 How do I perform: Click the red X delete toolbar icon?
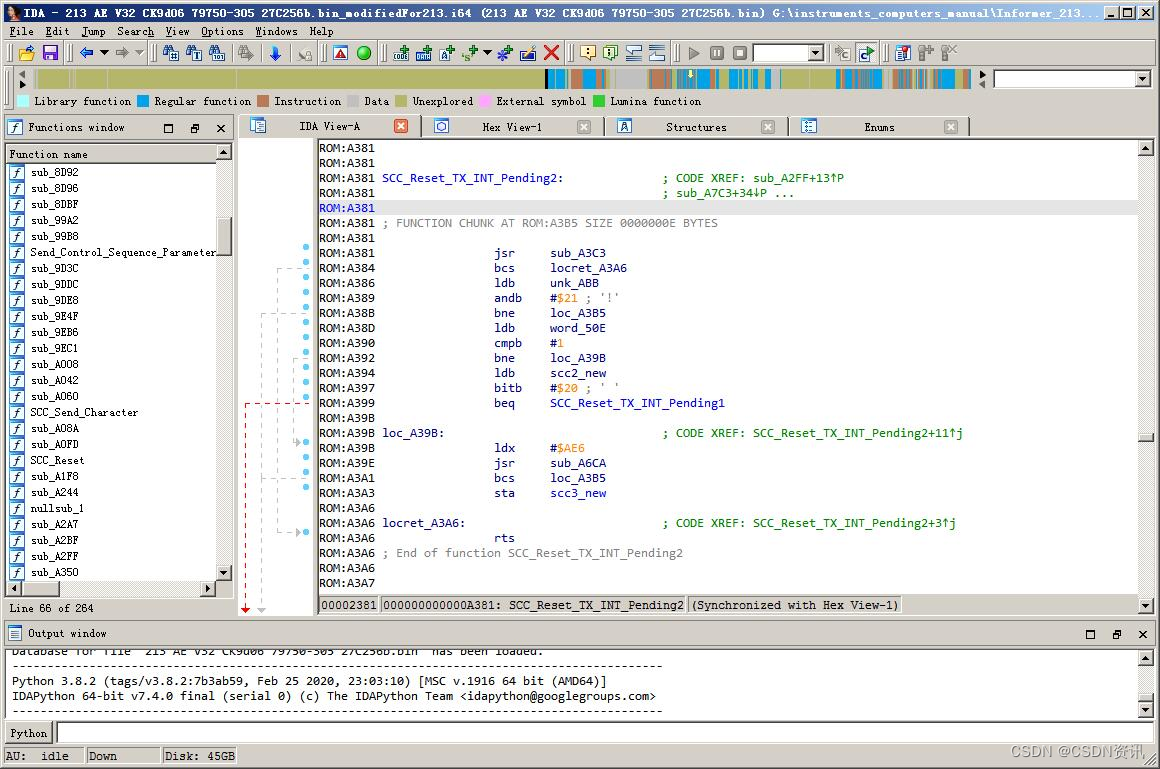pos(551,53)
